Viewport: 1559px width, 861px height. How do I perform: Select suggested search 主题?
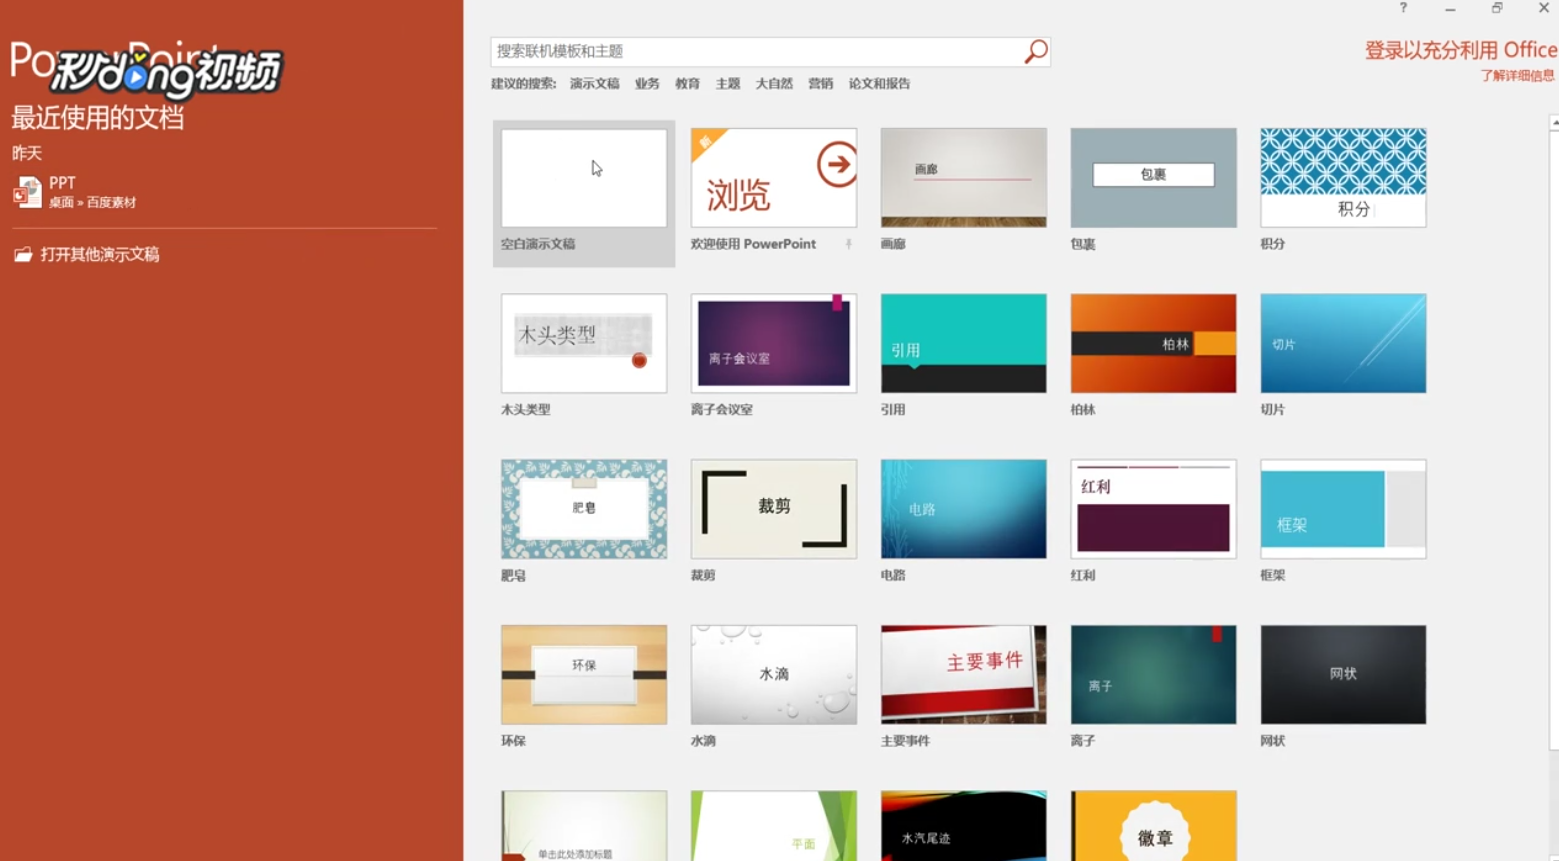tap(728, 84)
